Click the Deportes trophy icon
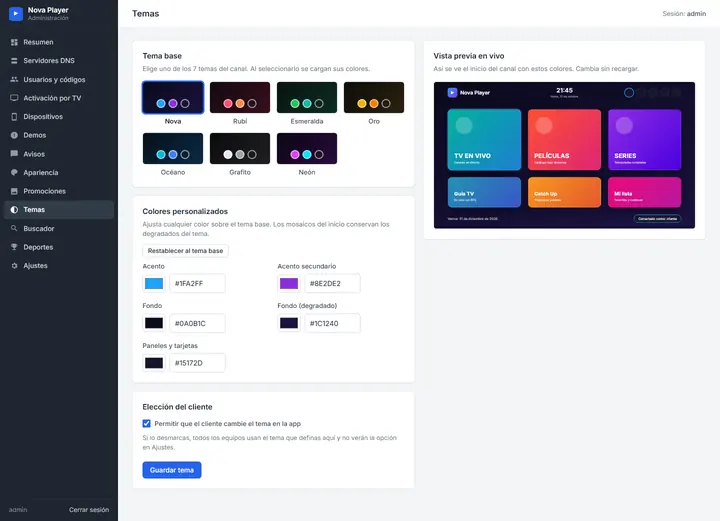Viewport: 720px width, 521px height. tap(14, 247)
